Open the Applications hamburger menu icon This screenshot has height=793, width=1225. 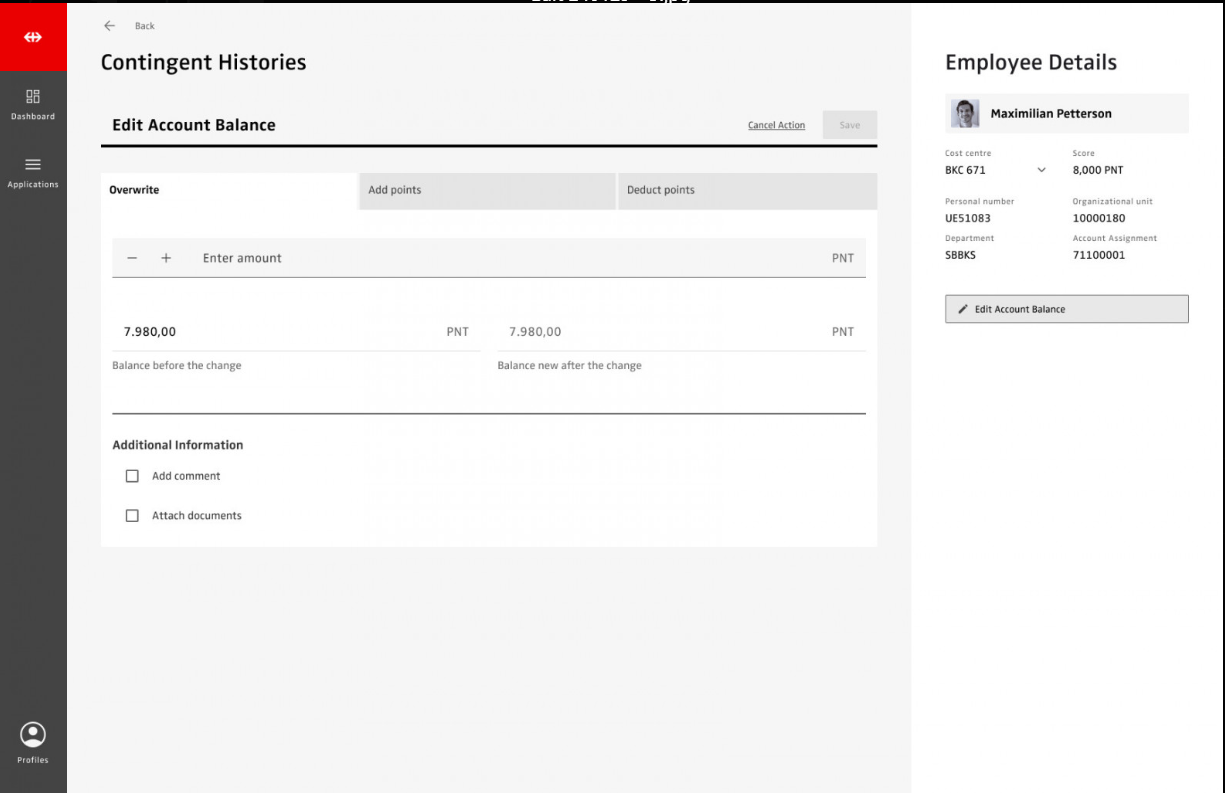pos(33,165)
